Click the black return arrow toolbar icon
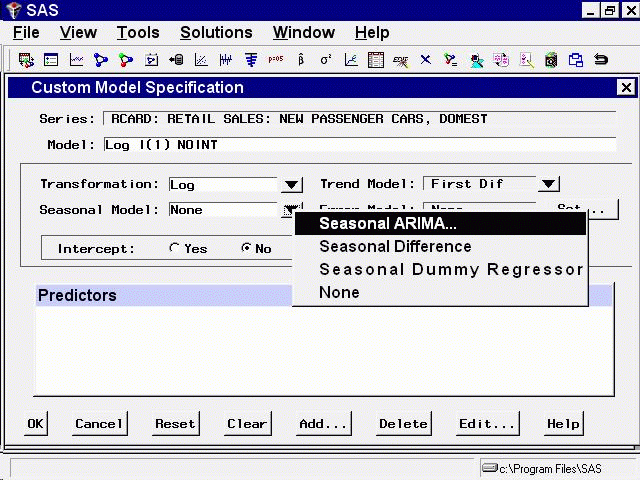This screenshot has width=640, height=480. (x=601, y=60)
